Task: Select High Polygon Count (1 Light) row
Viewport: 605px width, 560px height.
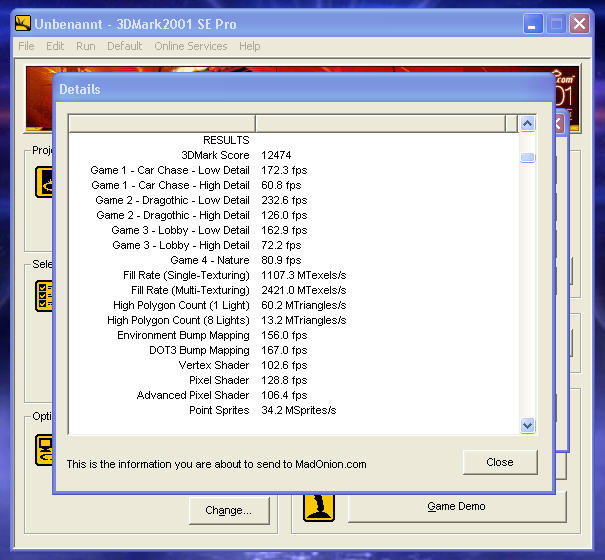Action: coord(294,305)
